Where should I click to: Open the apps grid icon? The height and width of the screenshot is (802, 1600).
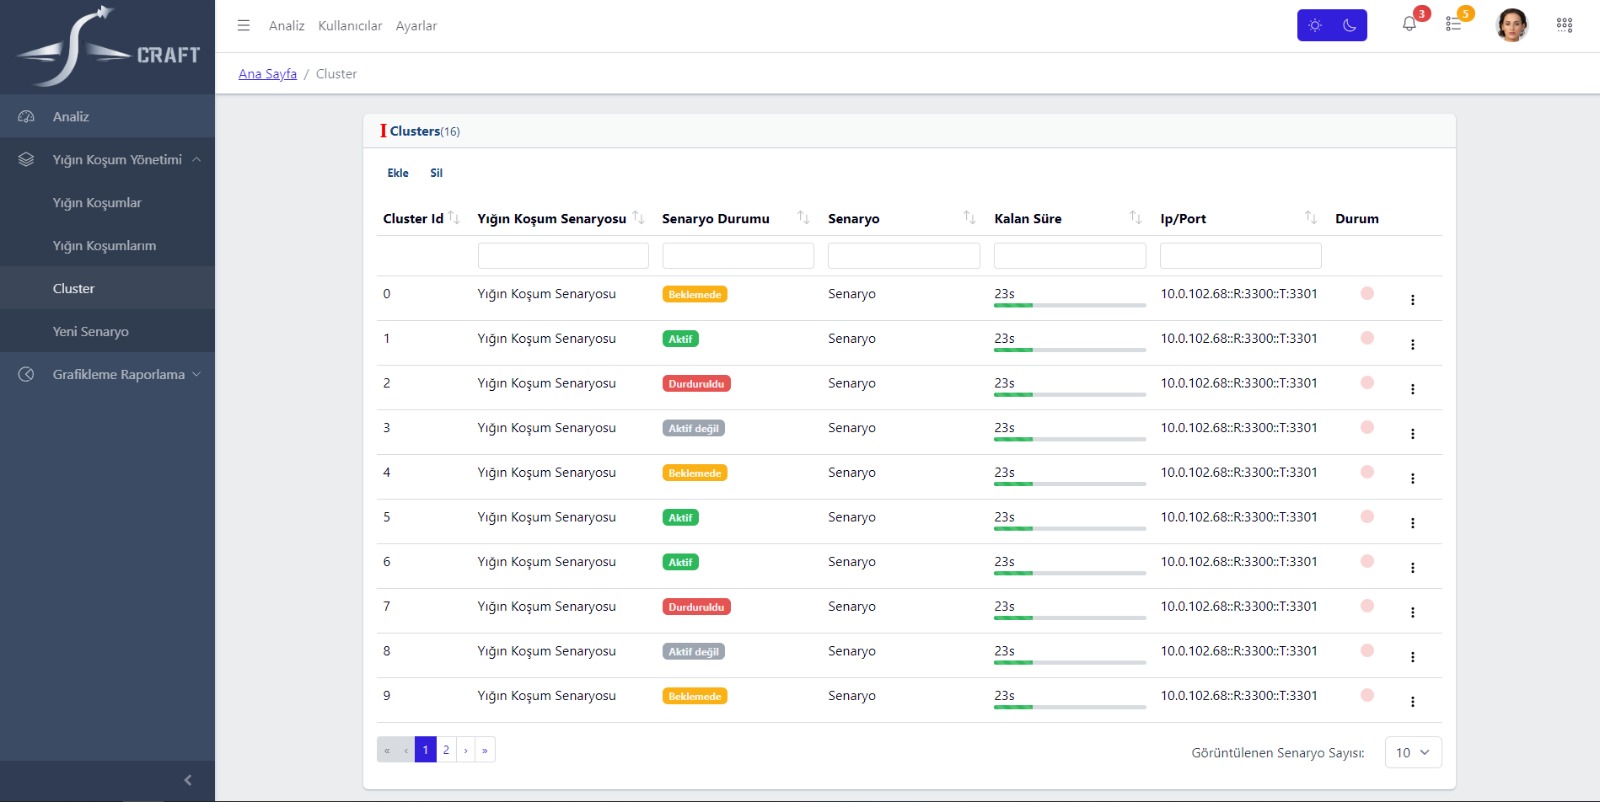click(x=1564, y=25)
